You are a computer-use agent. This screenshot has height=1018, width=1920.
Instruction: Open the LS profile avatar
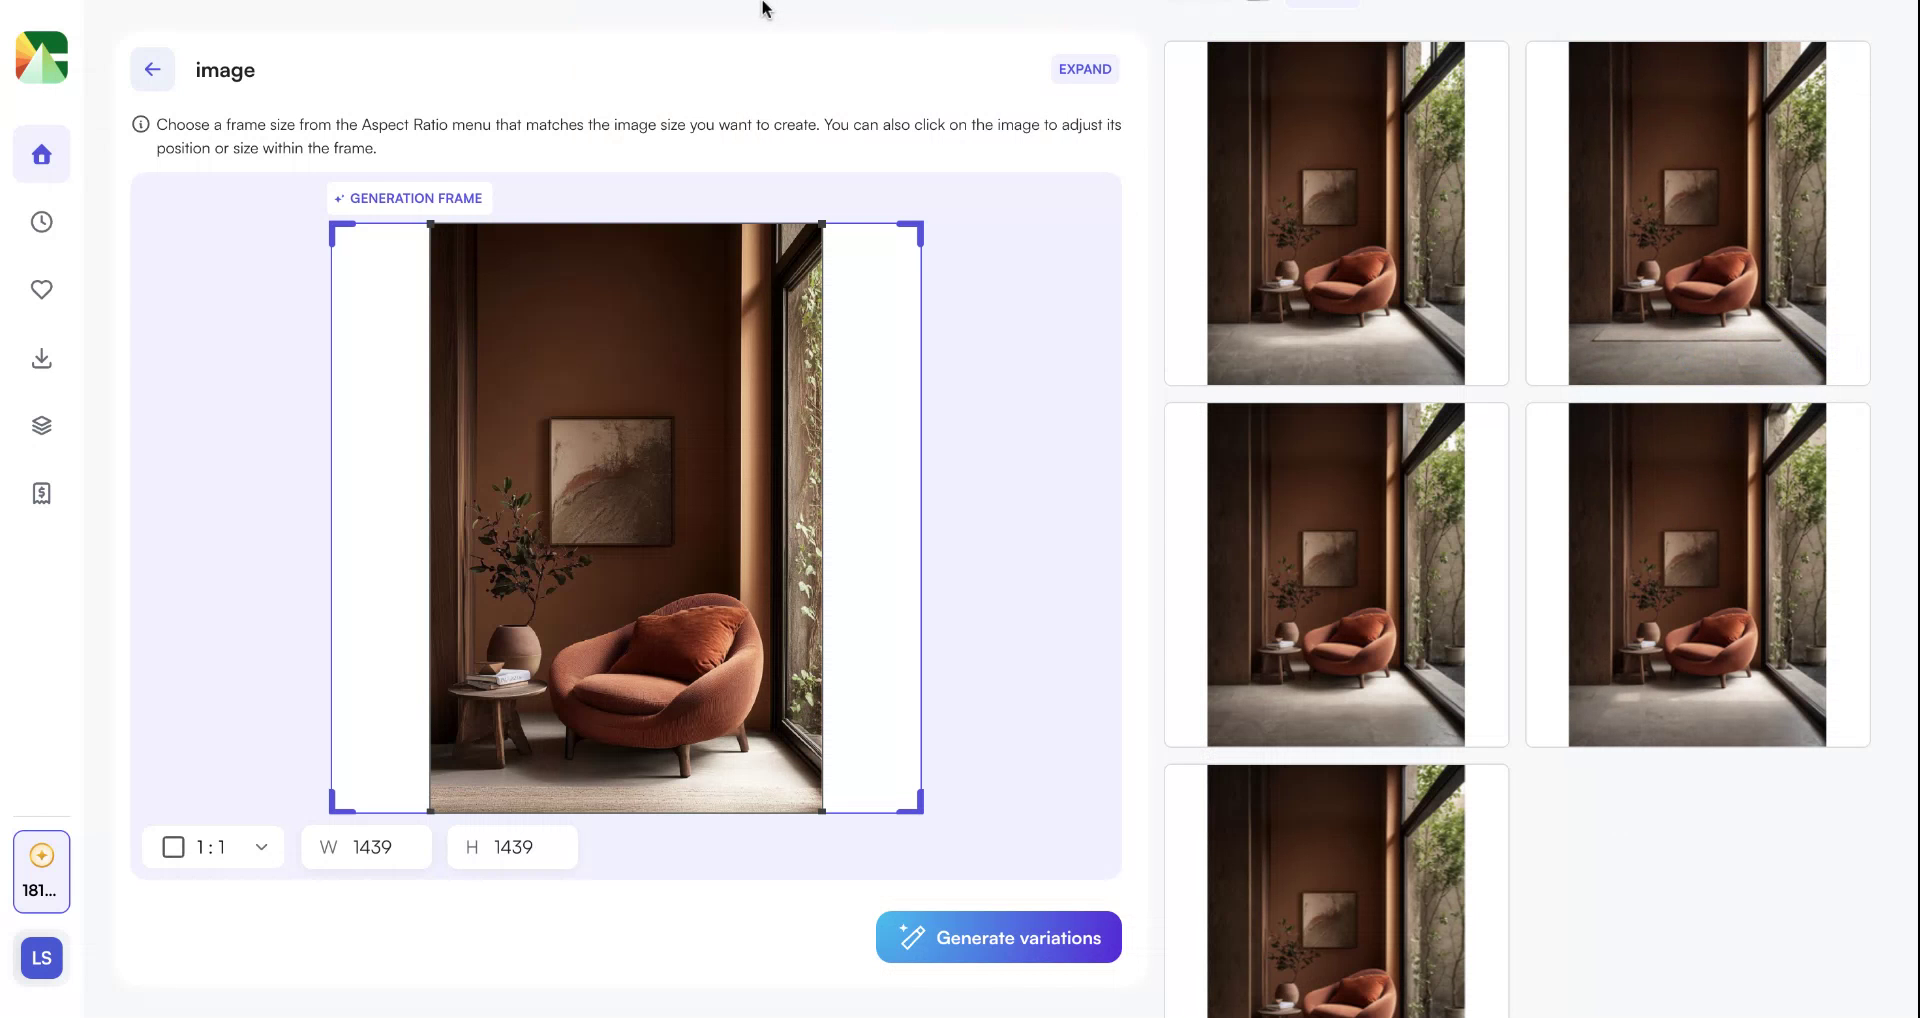point(41,957)
